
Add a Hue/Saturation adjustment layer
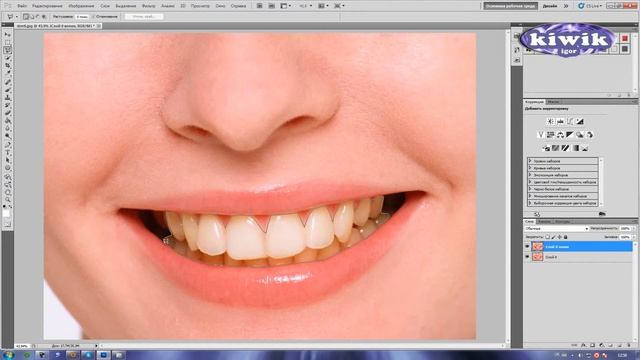point(551,135)
